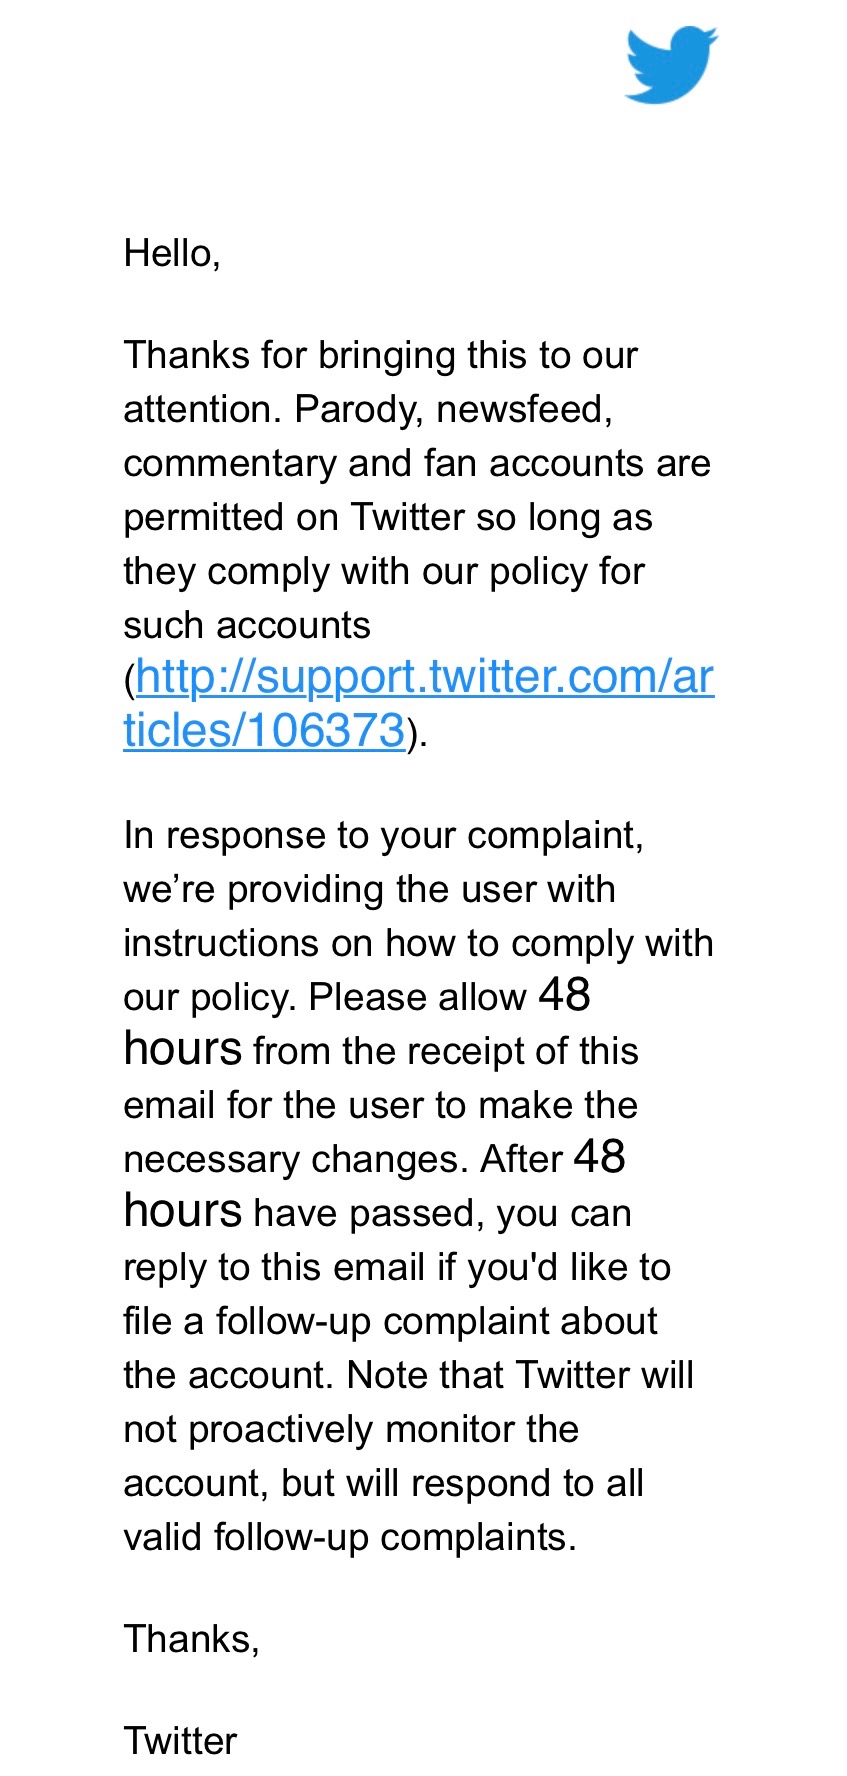Screen dimensions: 847x1776
Task: Click the line "email for the user to make the"
Action: pos(380,1106)
